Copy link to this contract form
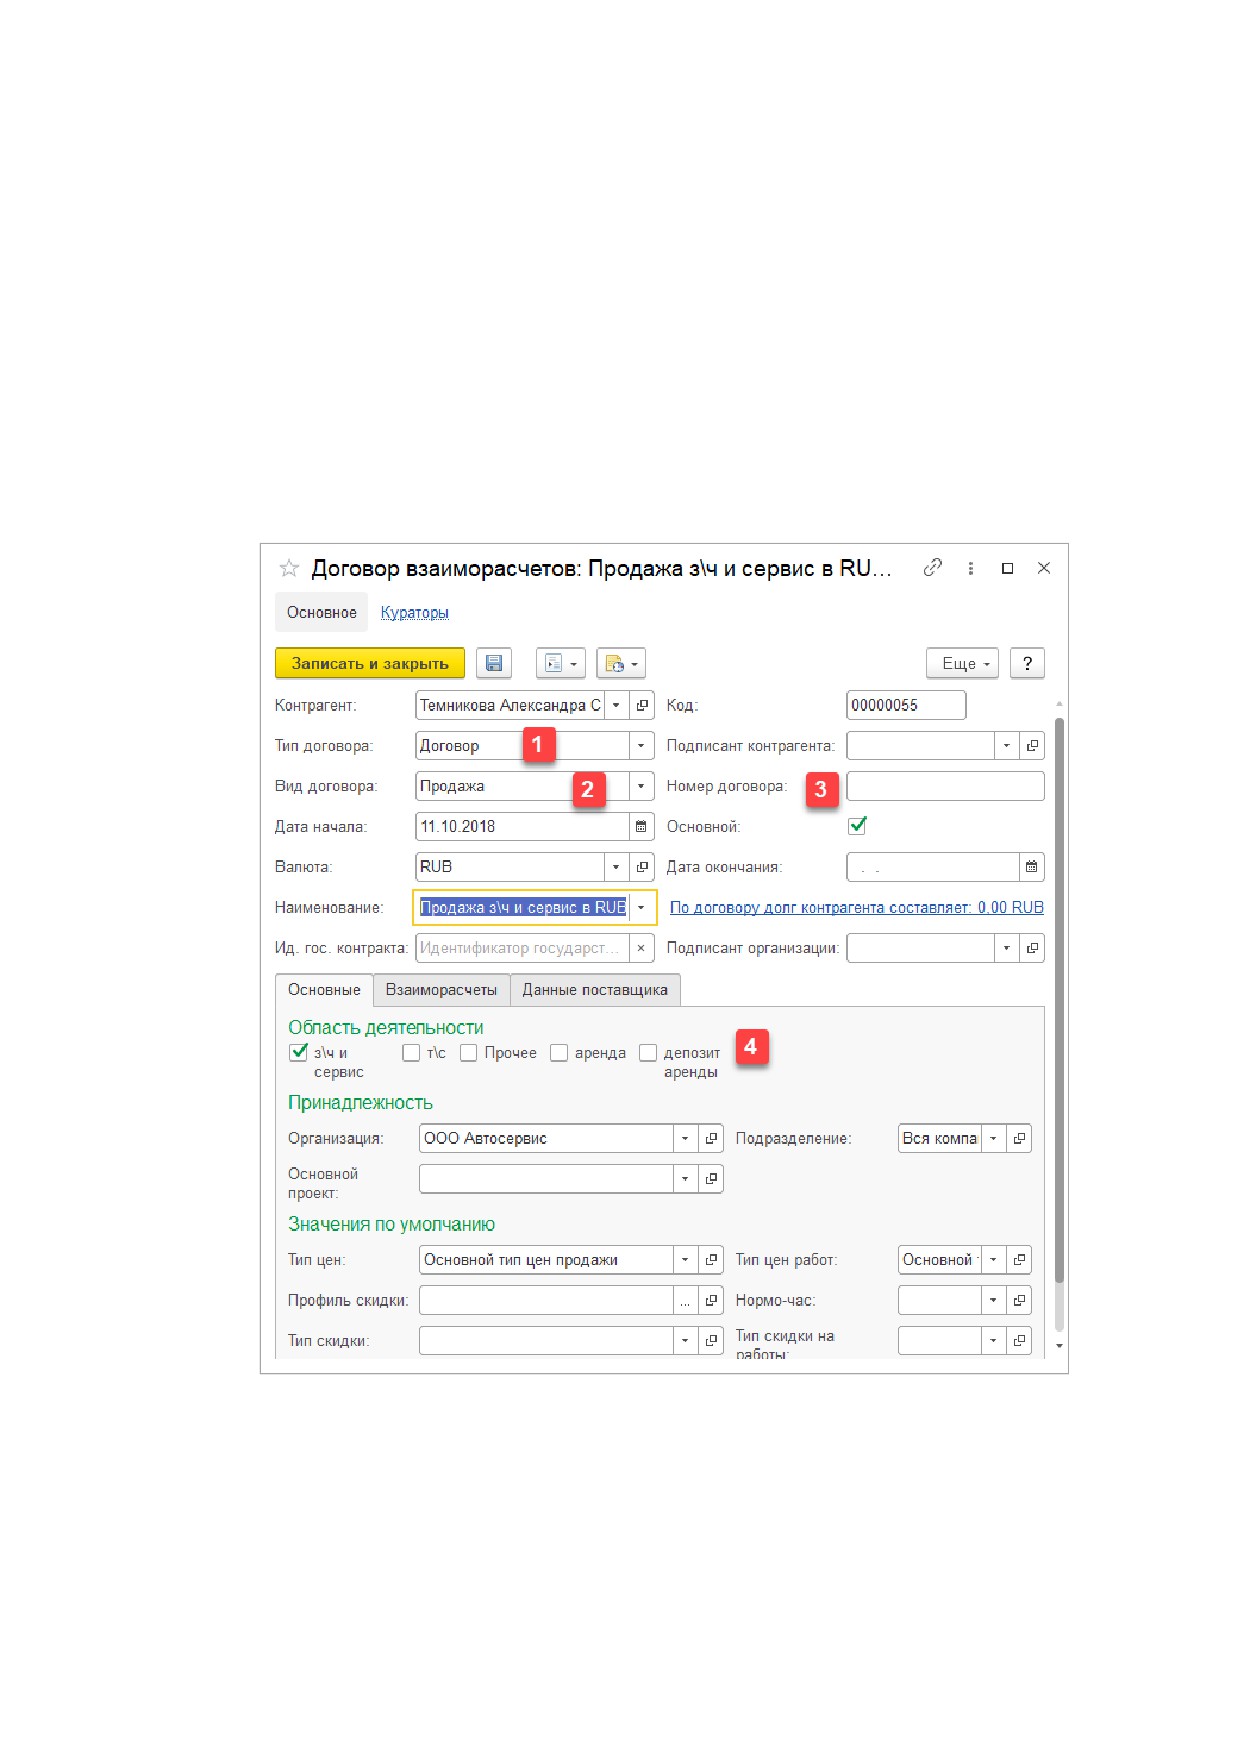The image size is (1239, 1752). point(932,567)
